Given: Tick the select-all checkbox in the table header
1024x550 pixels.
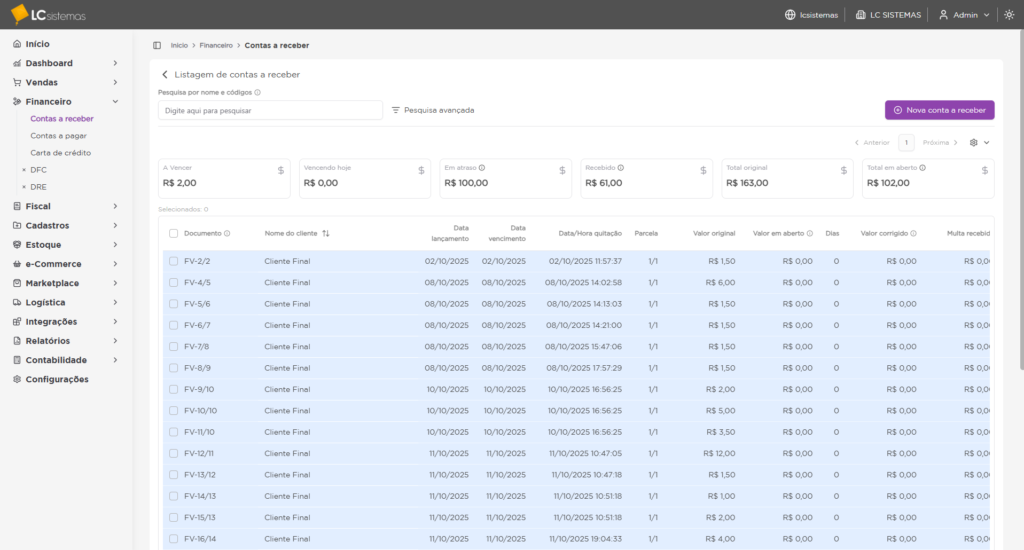Looking at the screenshot, I should pyautogui.click(x=174, y=233).
